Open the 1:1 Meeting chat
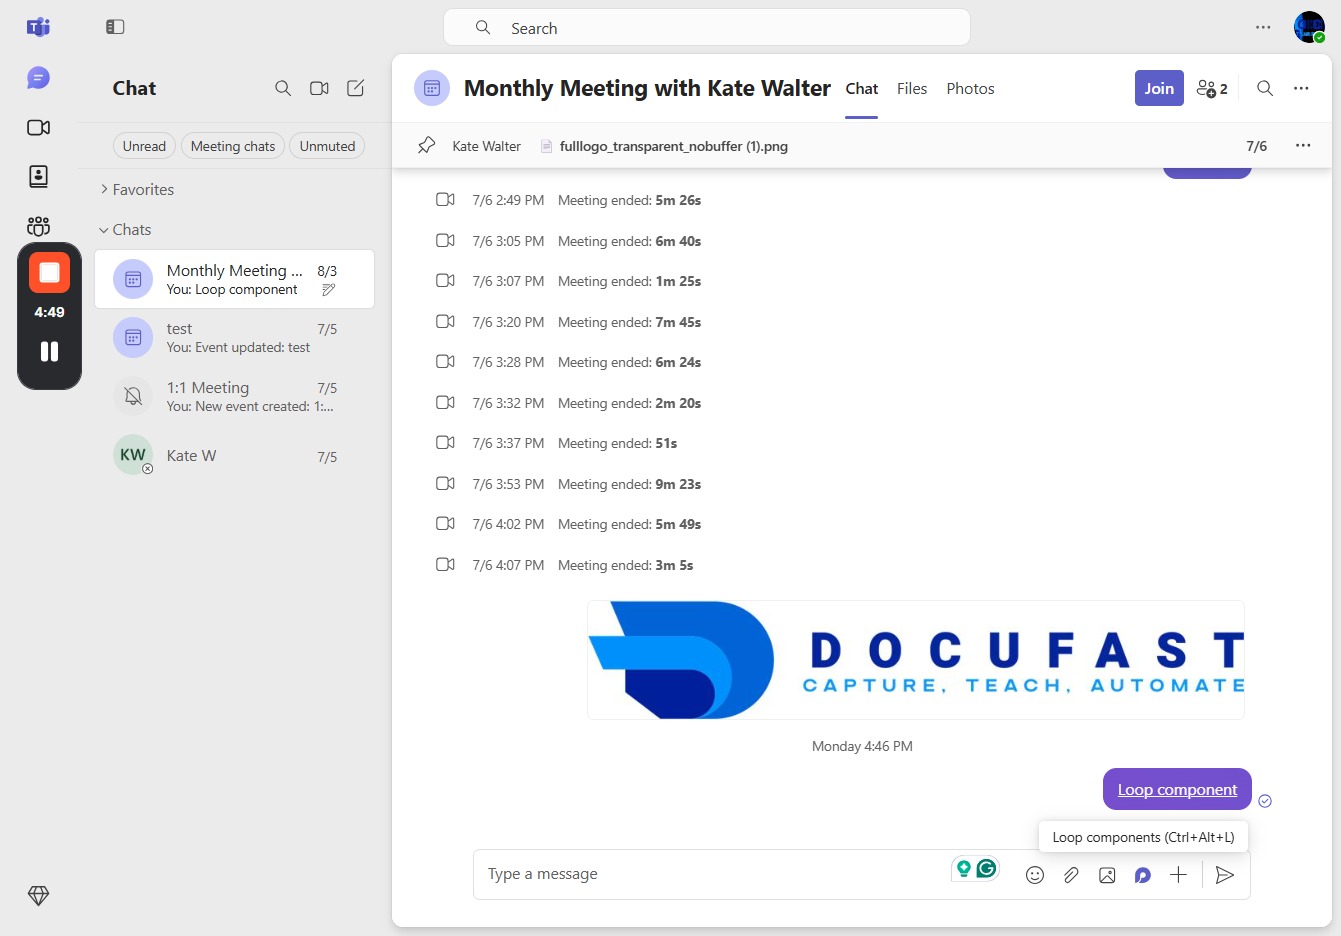The image size is (1341, 936). tap(234, 396)
